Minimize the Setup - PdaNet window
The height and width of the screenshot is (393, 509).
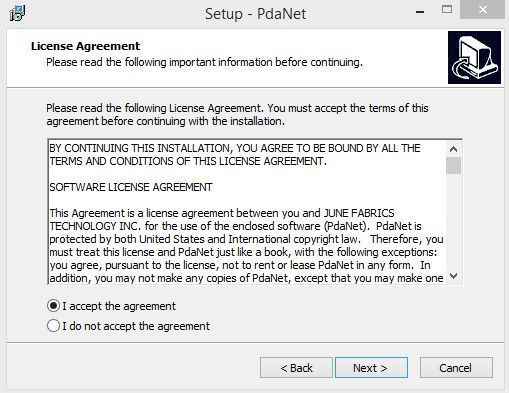pyautogui.click(x=420, y=12)
